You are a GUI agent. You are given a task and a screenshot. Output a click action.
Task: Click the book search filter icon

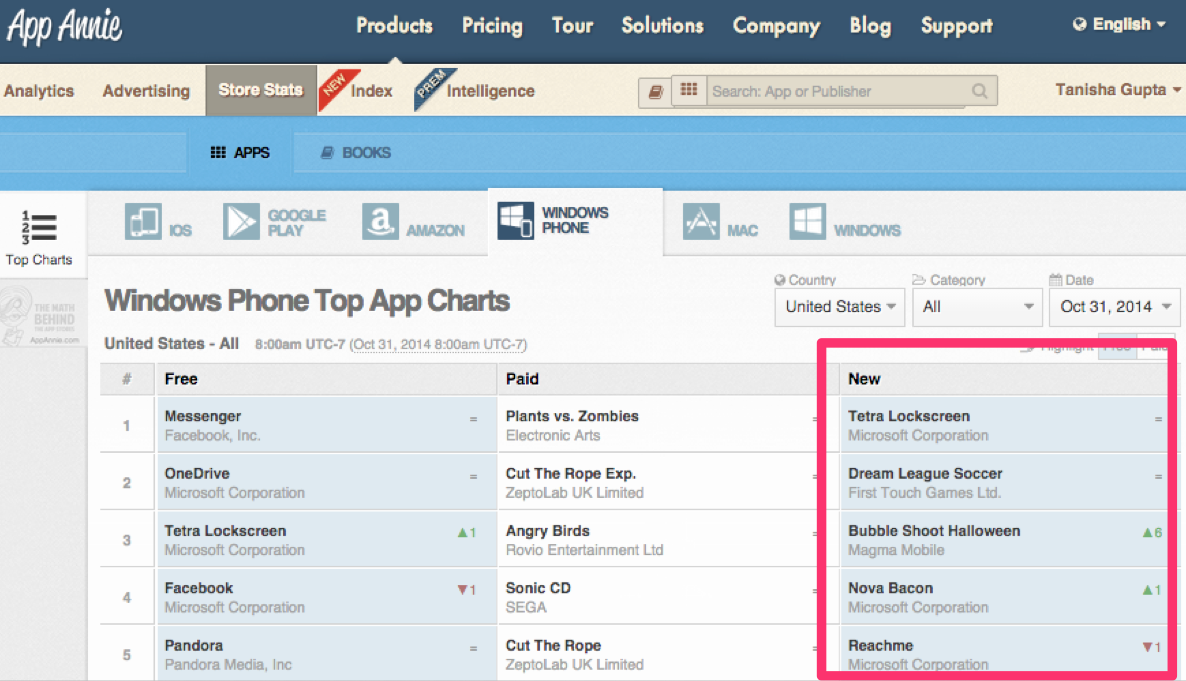pyautogui.click(x=655, y=92)
